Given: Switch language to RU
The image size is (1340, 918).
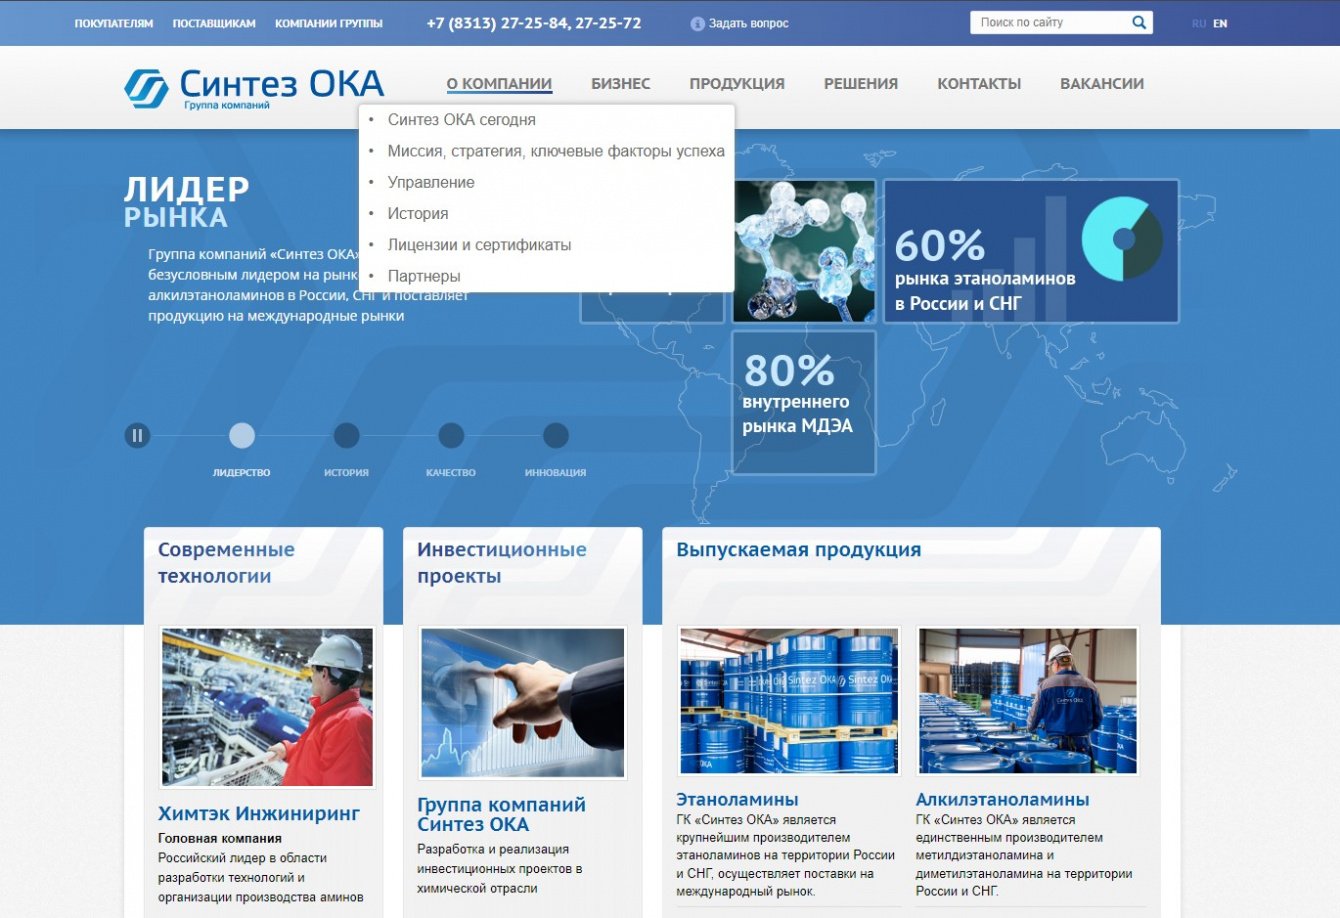Looking at the screenshot, I should tap(1199, 24).
